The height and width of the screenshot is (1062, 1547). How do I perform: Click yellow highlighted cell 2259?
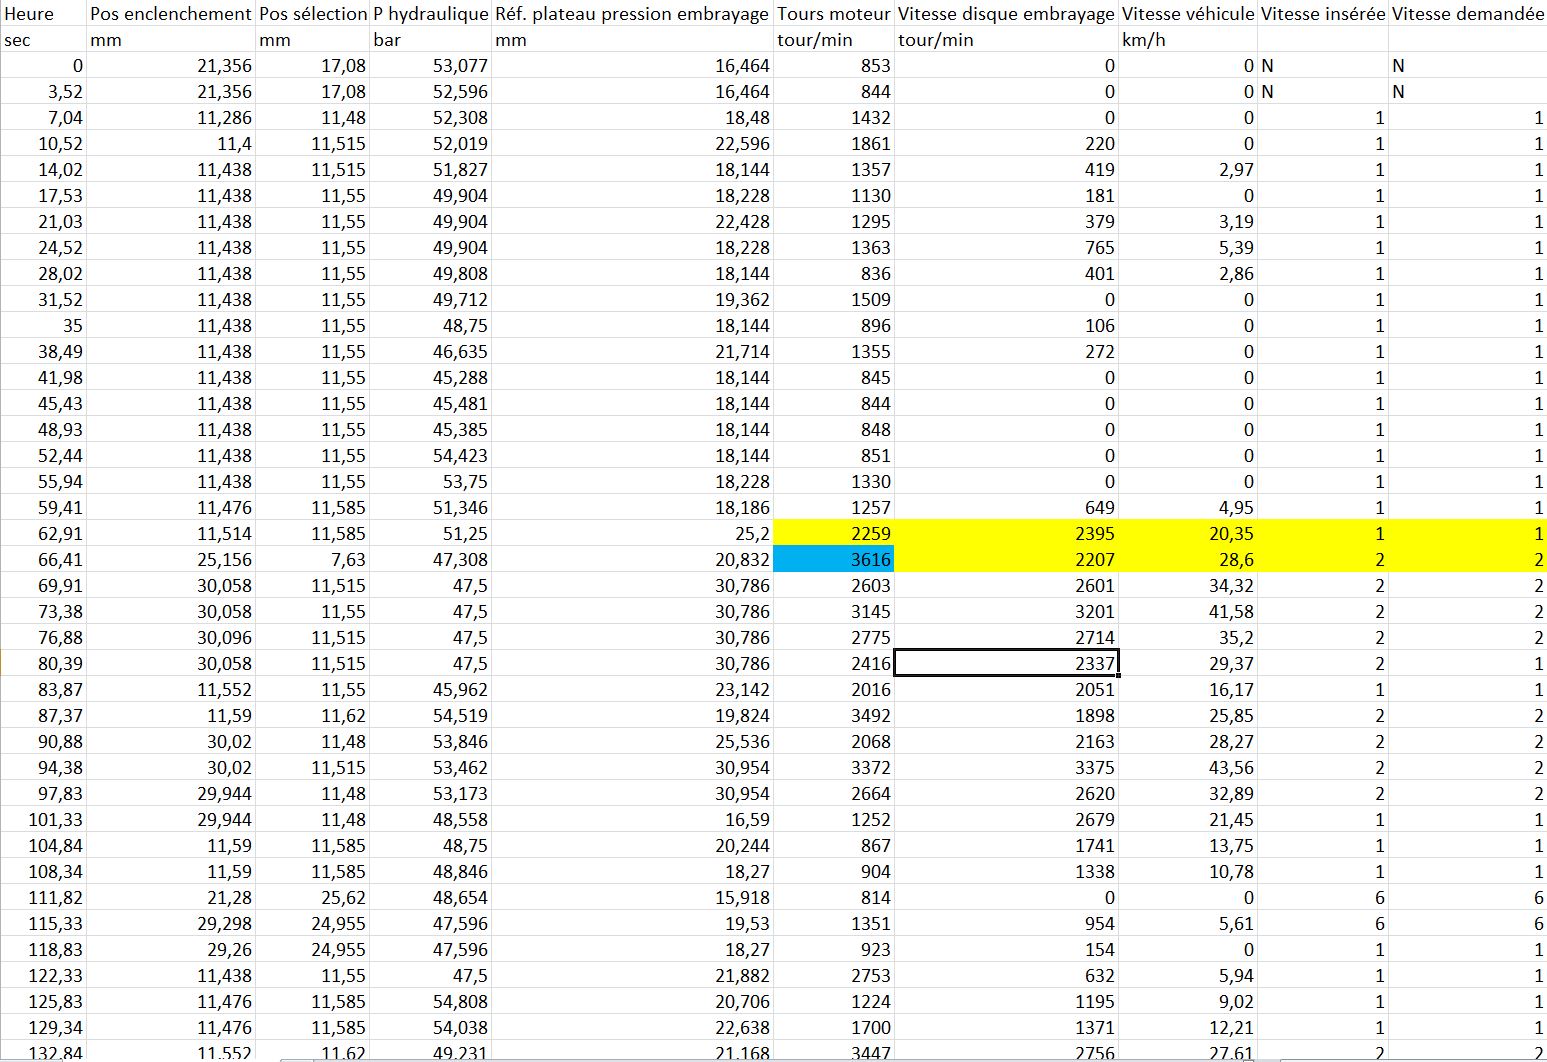point(834,533)
